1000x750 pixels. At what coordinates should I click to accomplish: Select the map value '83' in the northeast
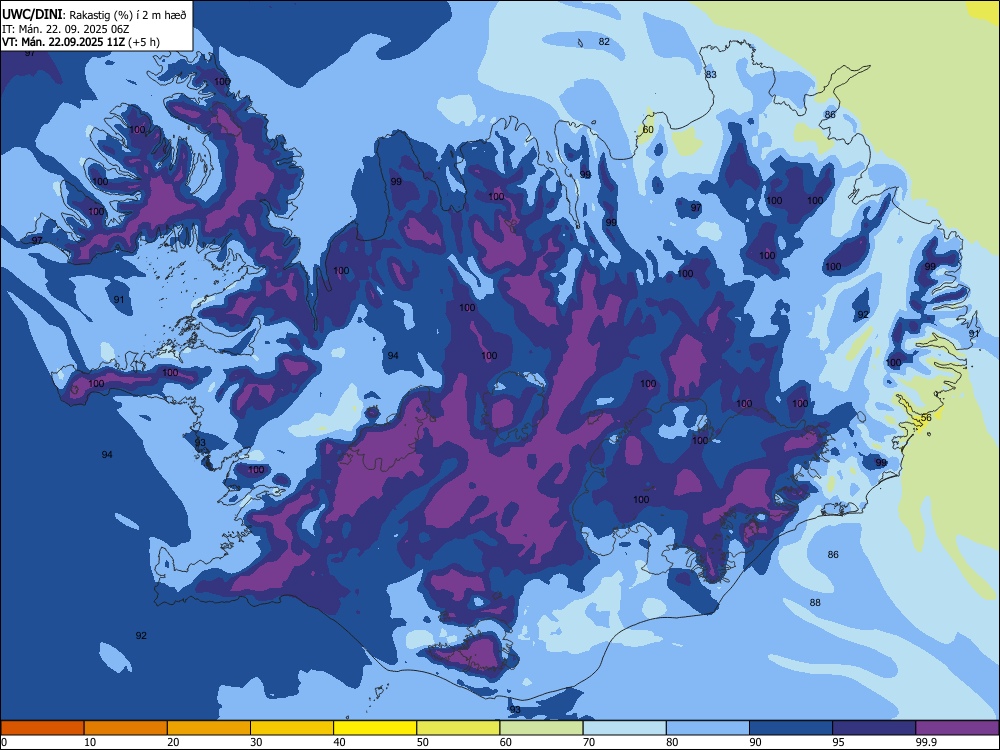pyautogui.click(x=711, y=75)
